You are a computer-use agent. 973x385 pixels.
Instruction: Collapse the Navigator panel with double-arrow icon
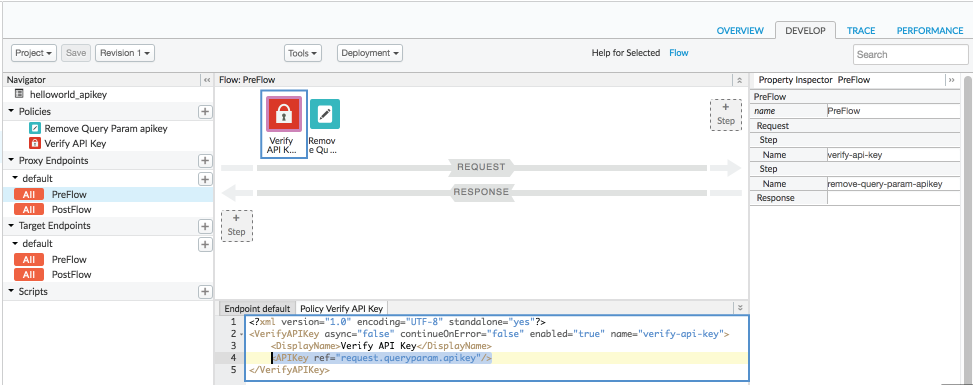pos(207,80)
